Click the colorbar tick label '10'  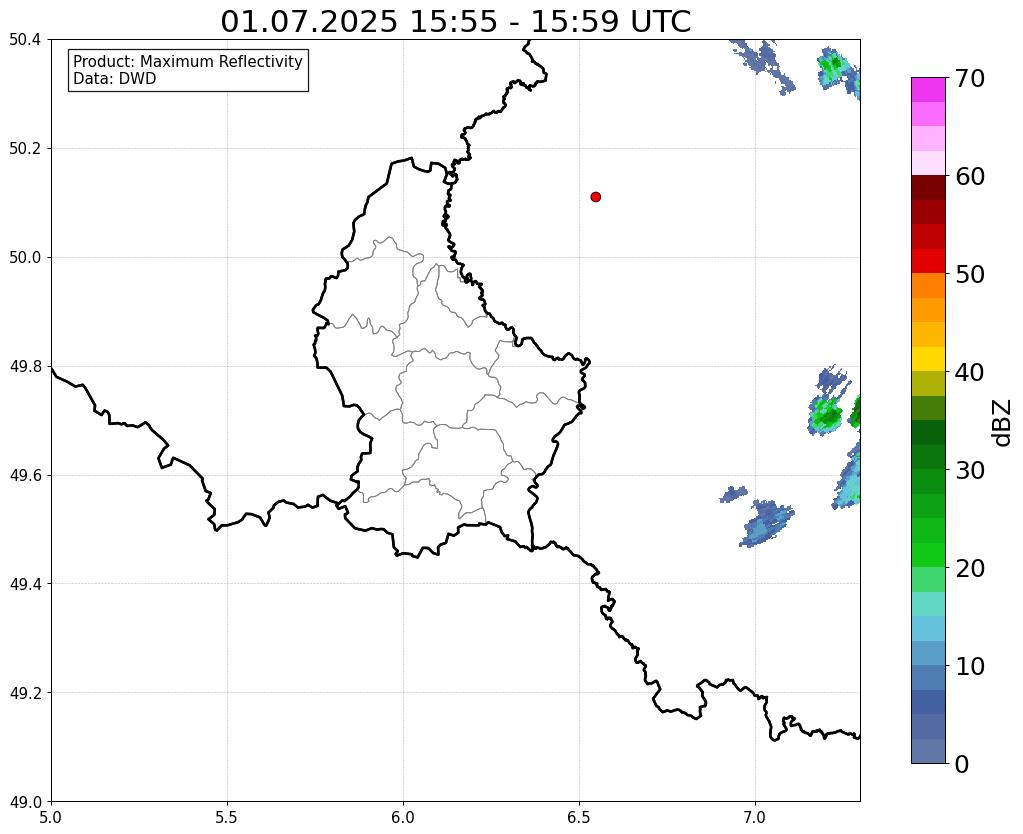coord(970,666)
